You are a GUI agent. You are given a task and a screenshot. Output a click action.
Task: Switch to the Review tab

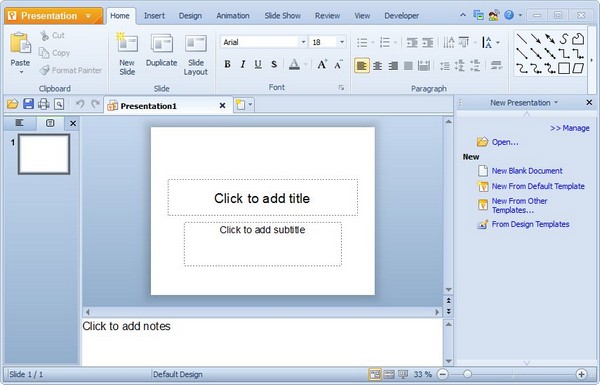327,16
